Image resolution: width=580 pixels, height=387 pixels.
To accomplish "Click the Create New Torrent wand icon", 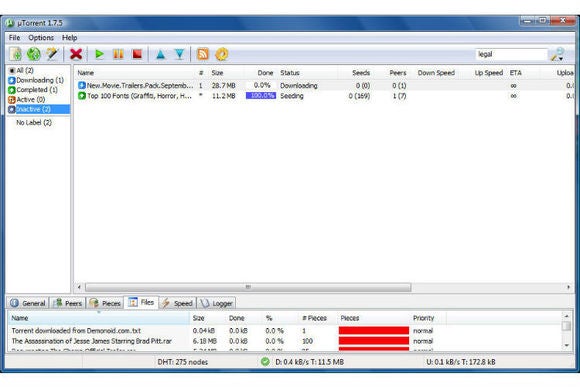I will point(52,54).
